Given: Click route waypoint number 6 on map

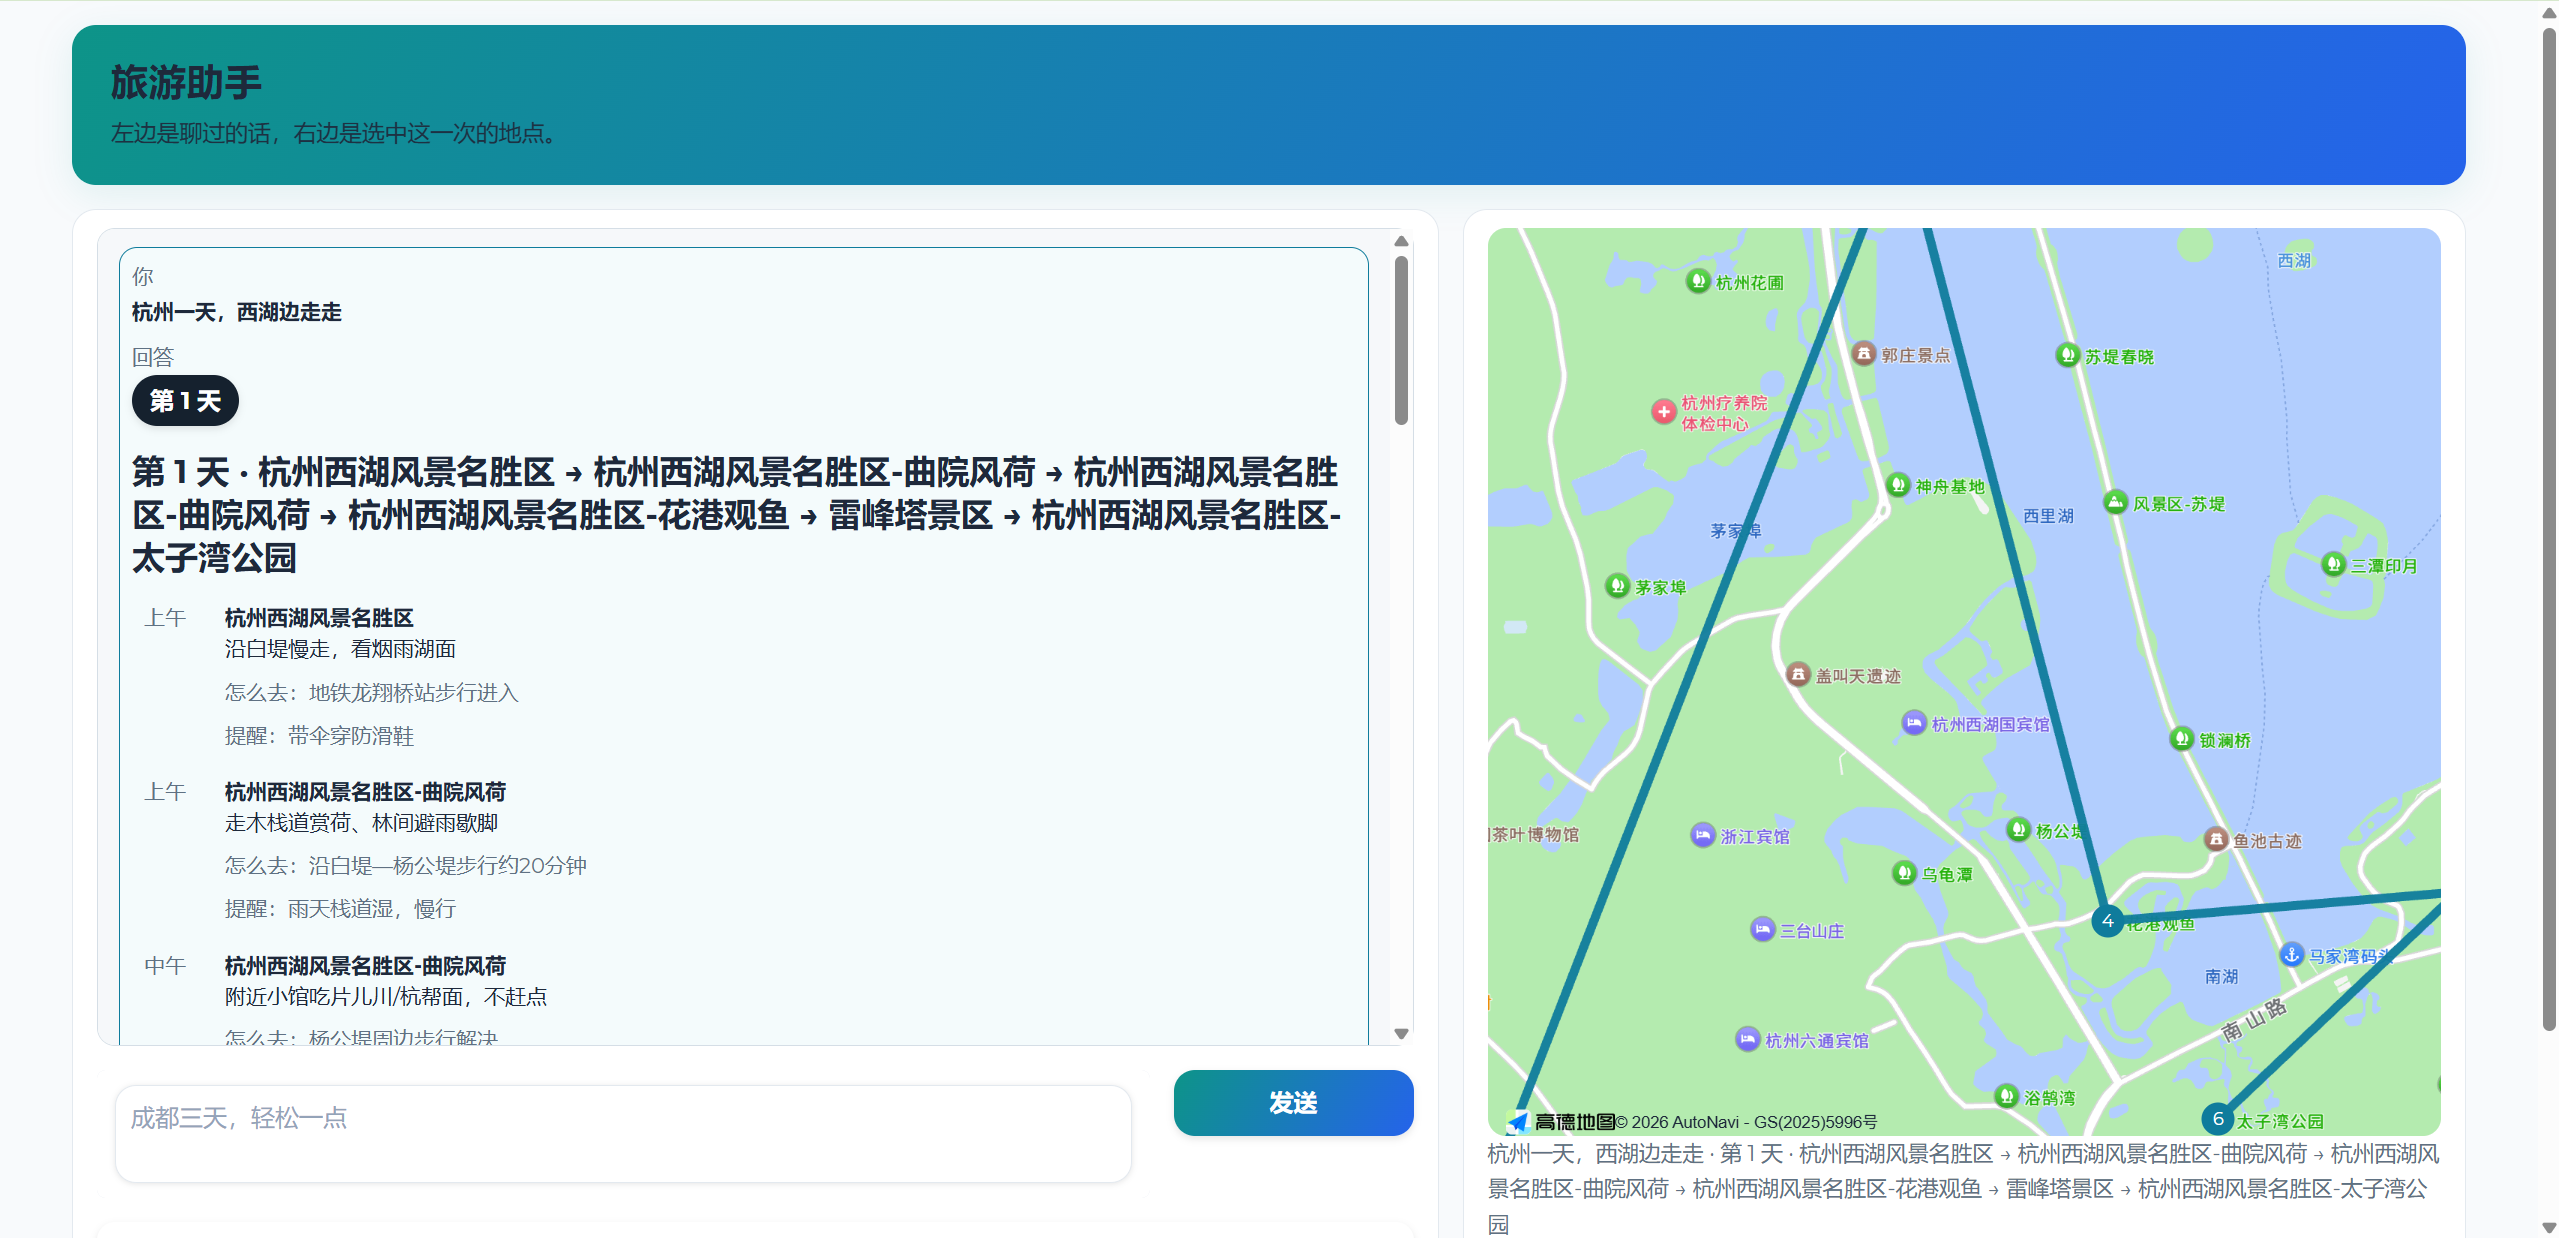Looking at the screenshot, I should click(x=2218, y=1119).
